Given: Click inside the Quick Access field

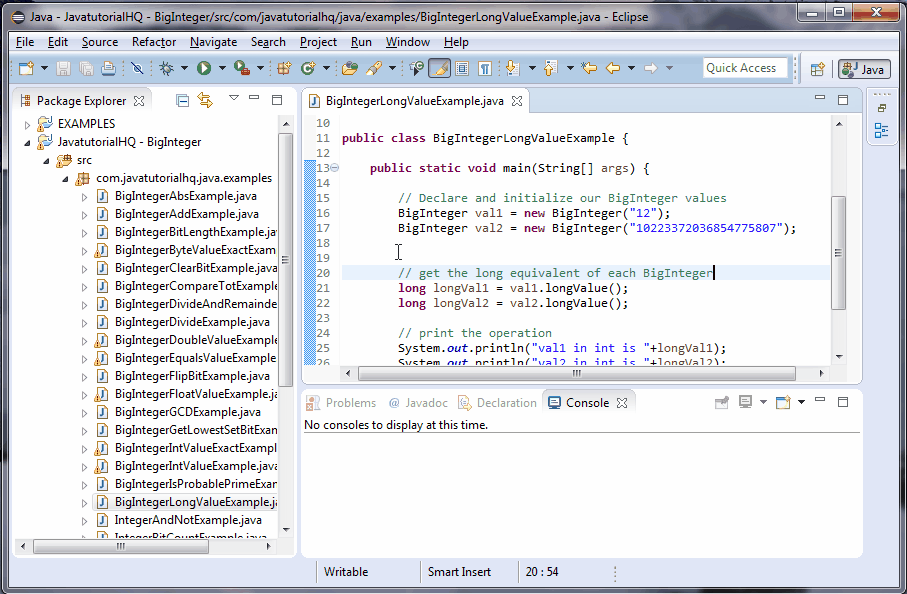Looking at the screenshot, I should click(x=744, y=67).
